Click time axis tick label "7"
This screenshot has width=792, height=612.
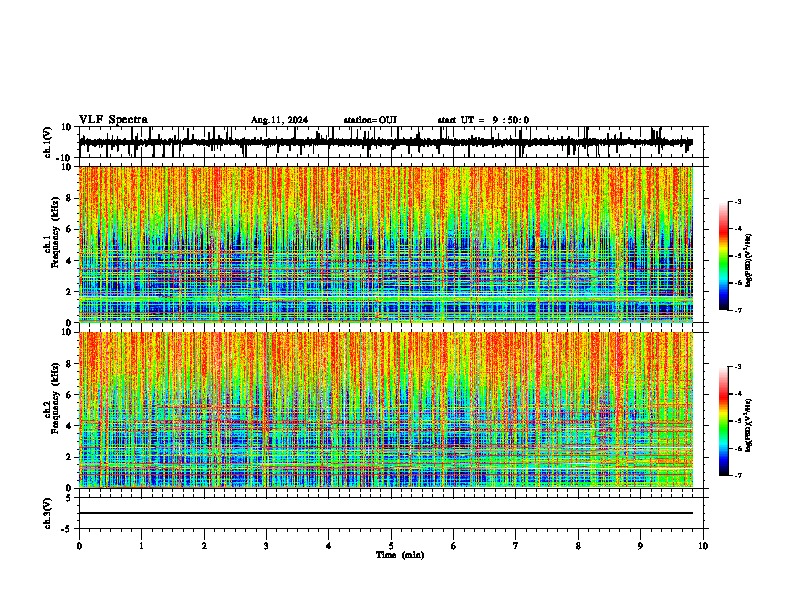516,546
